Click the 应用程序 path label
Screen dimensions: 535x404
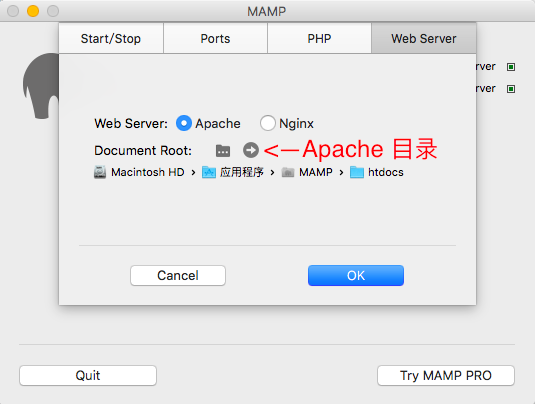tap(242, 172)
